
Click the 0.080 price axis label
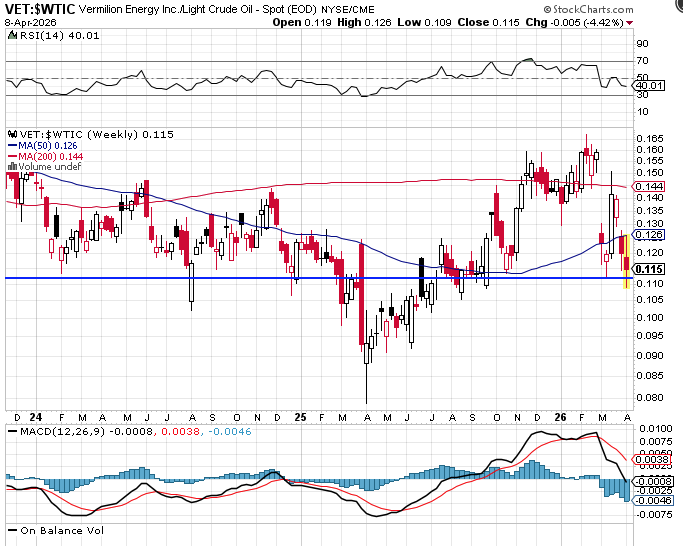650,397
